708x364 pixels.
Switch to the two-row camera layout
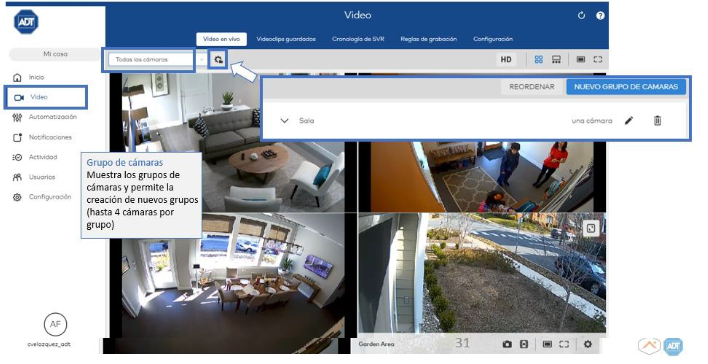tap(556, 60)
